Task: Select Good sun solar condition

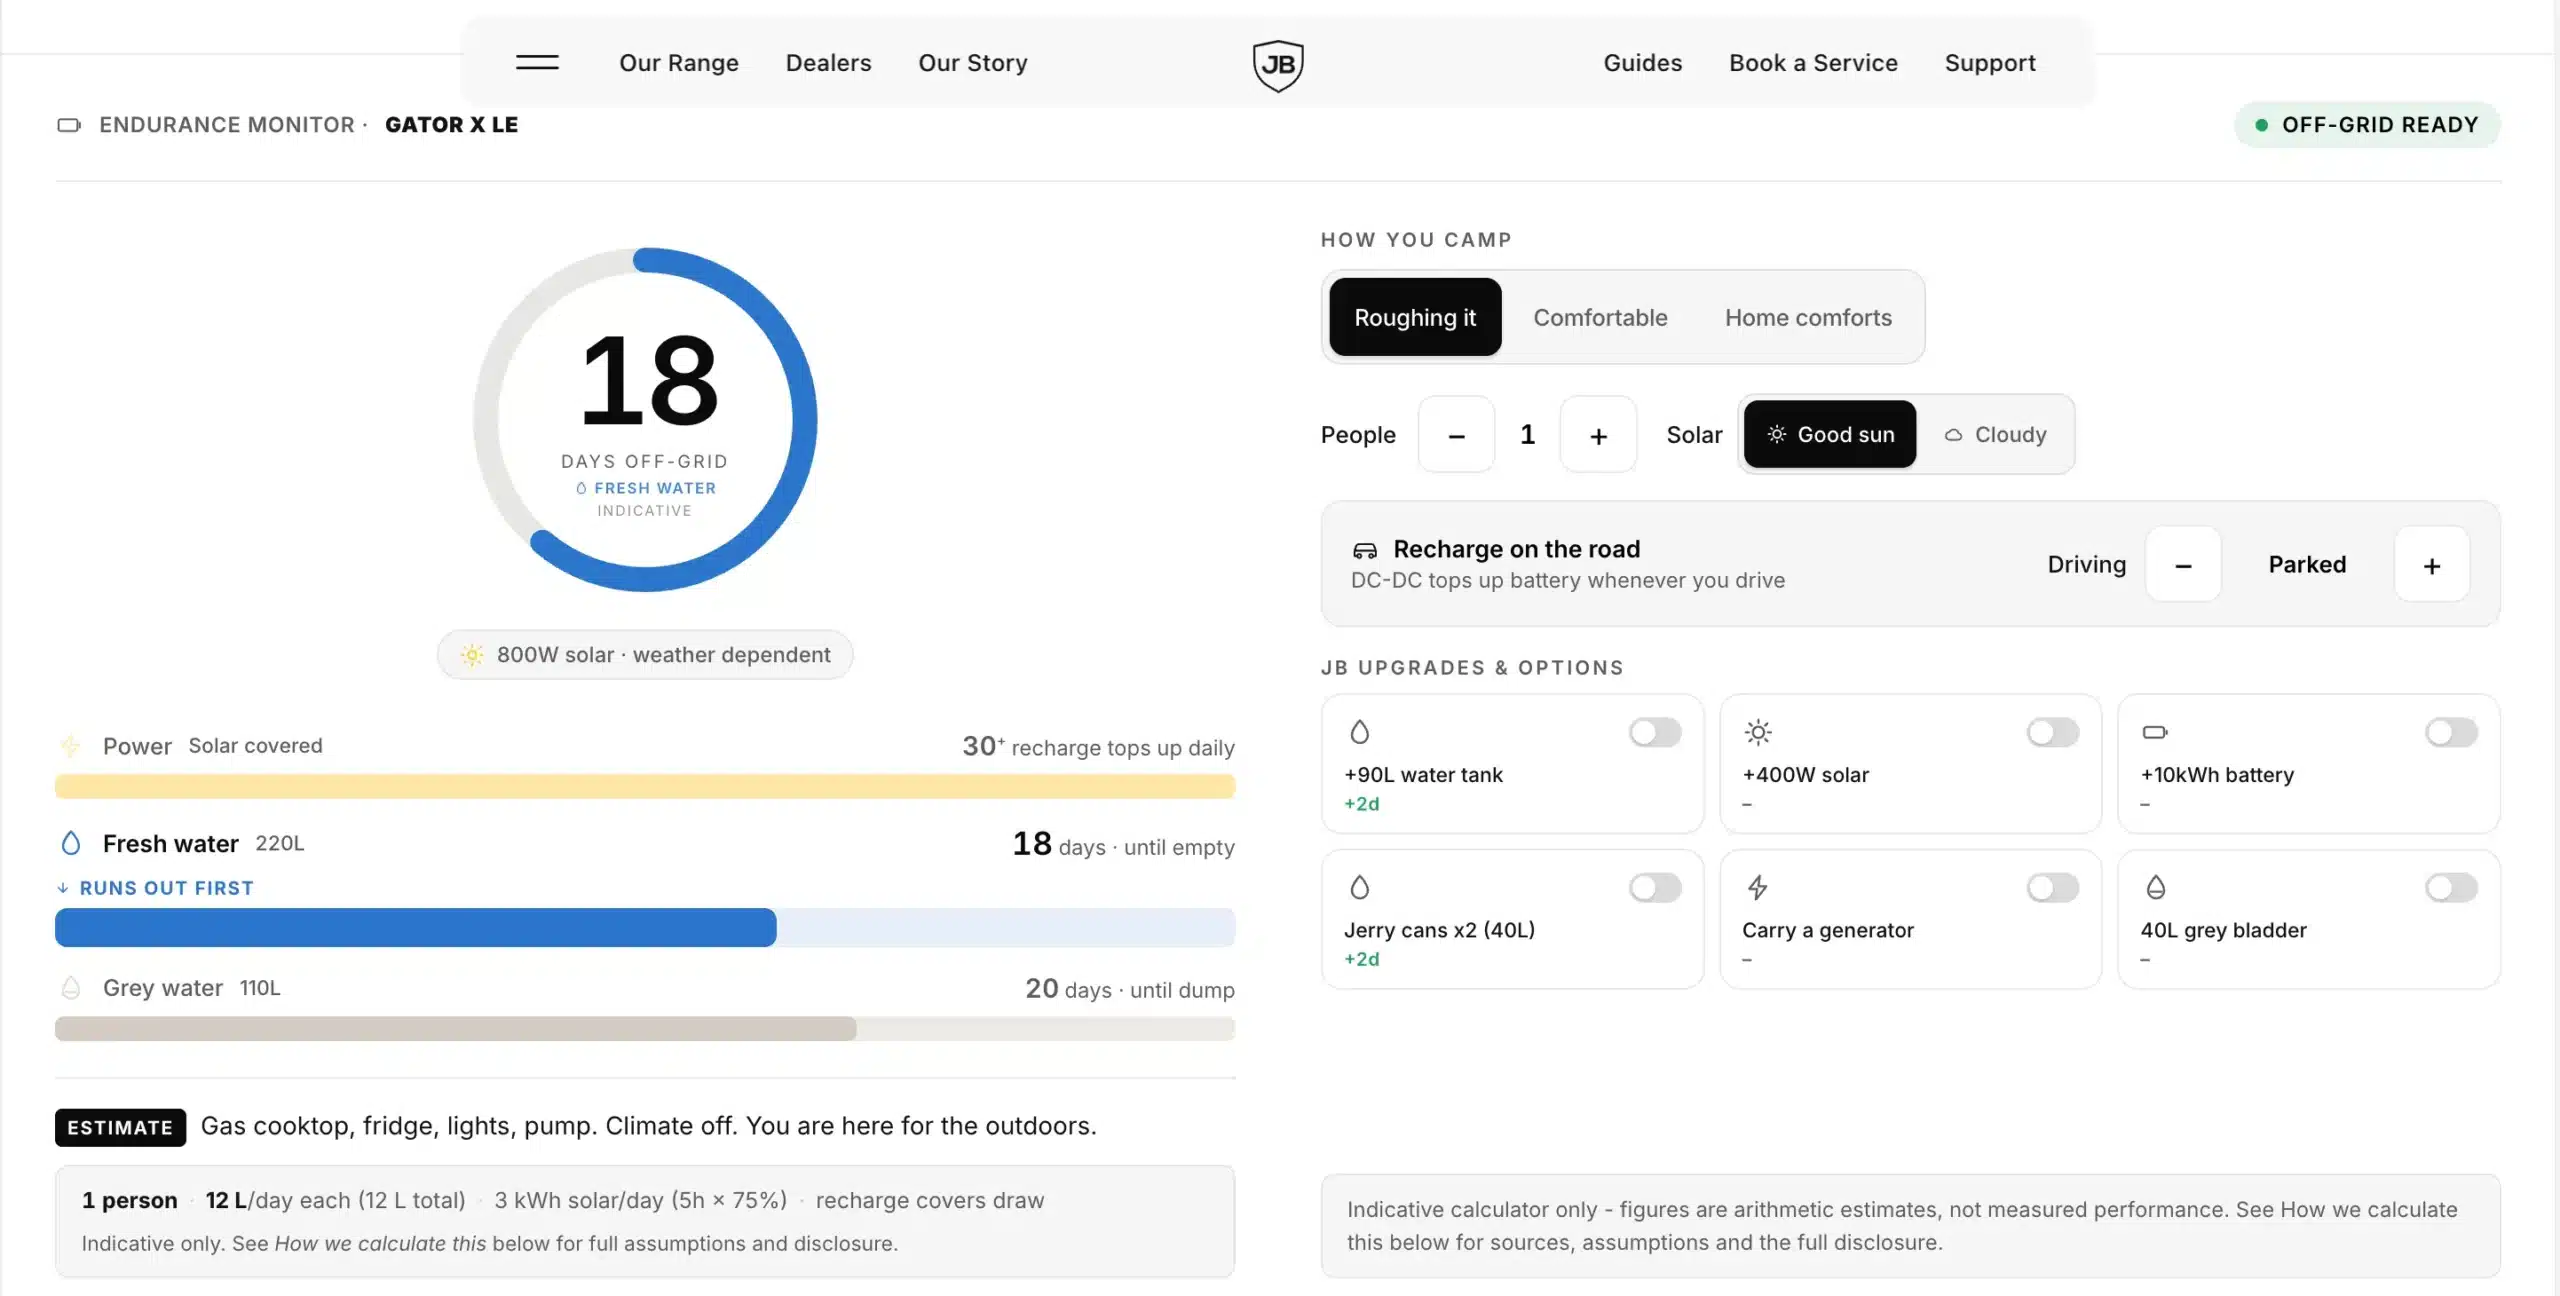Action: 1830,434
